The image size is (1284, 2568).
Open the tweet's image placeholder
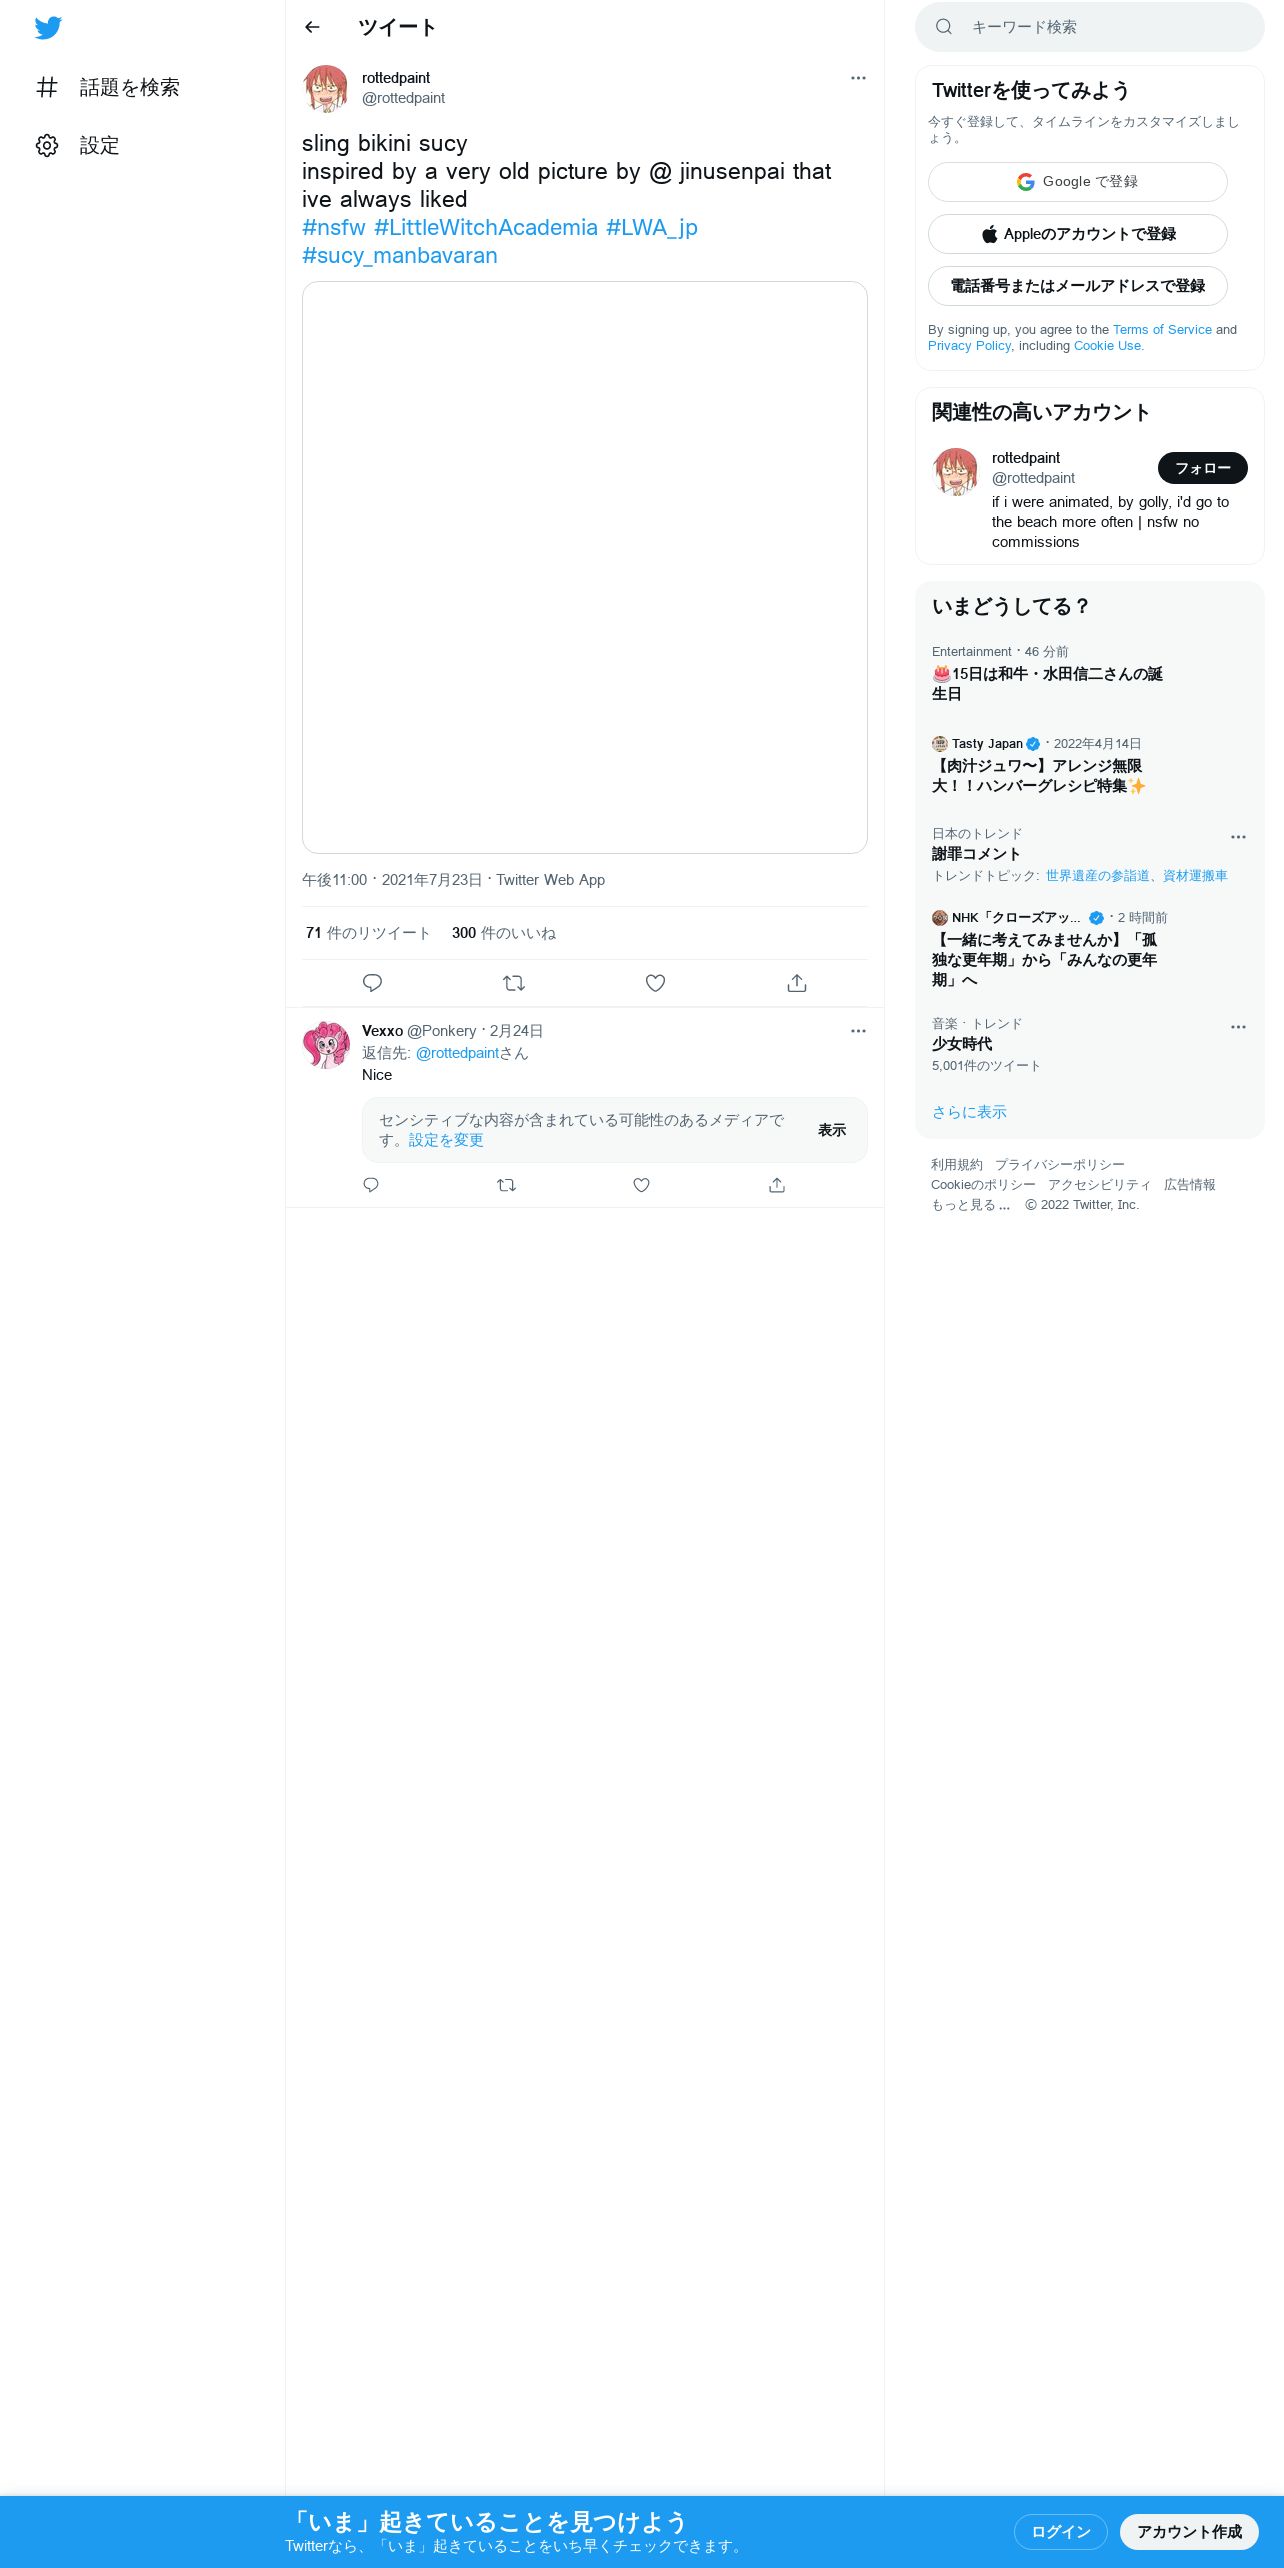coord(585,567)
